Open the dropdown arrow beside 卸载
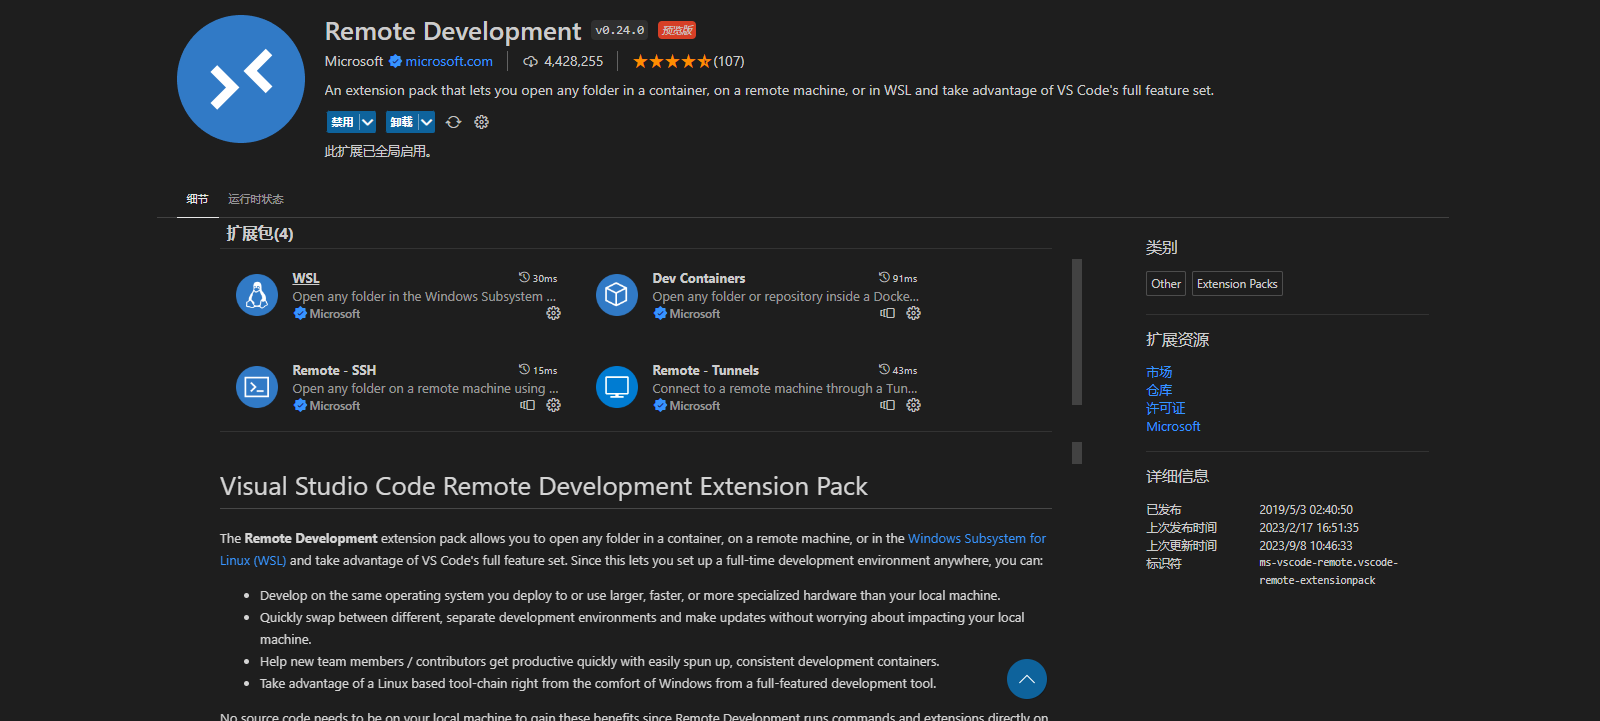The width and height of the screenshot is (1600, 721). pyautogui.click(x=427, y=122)
